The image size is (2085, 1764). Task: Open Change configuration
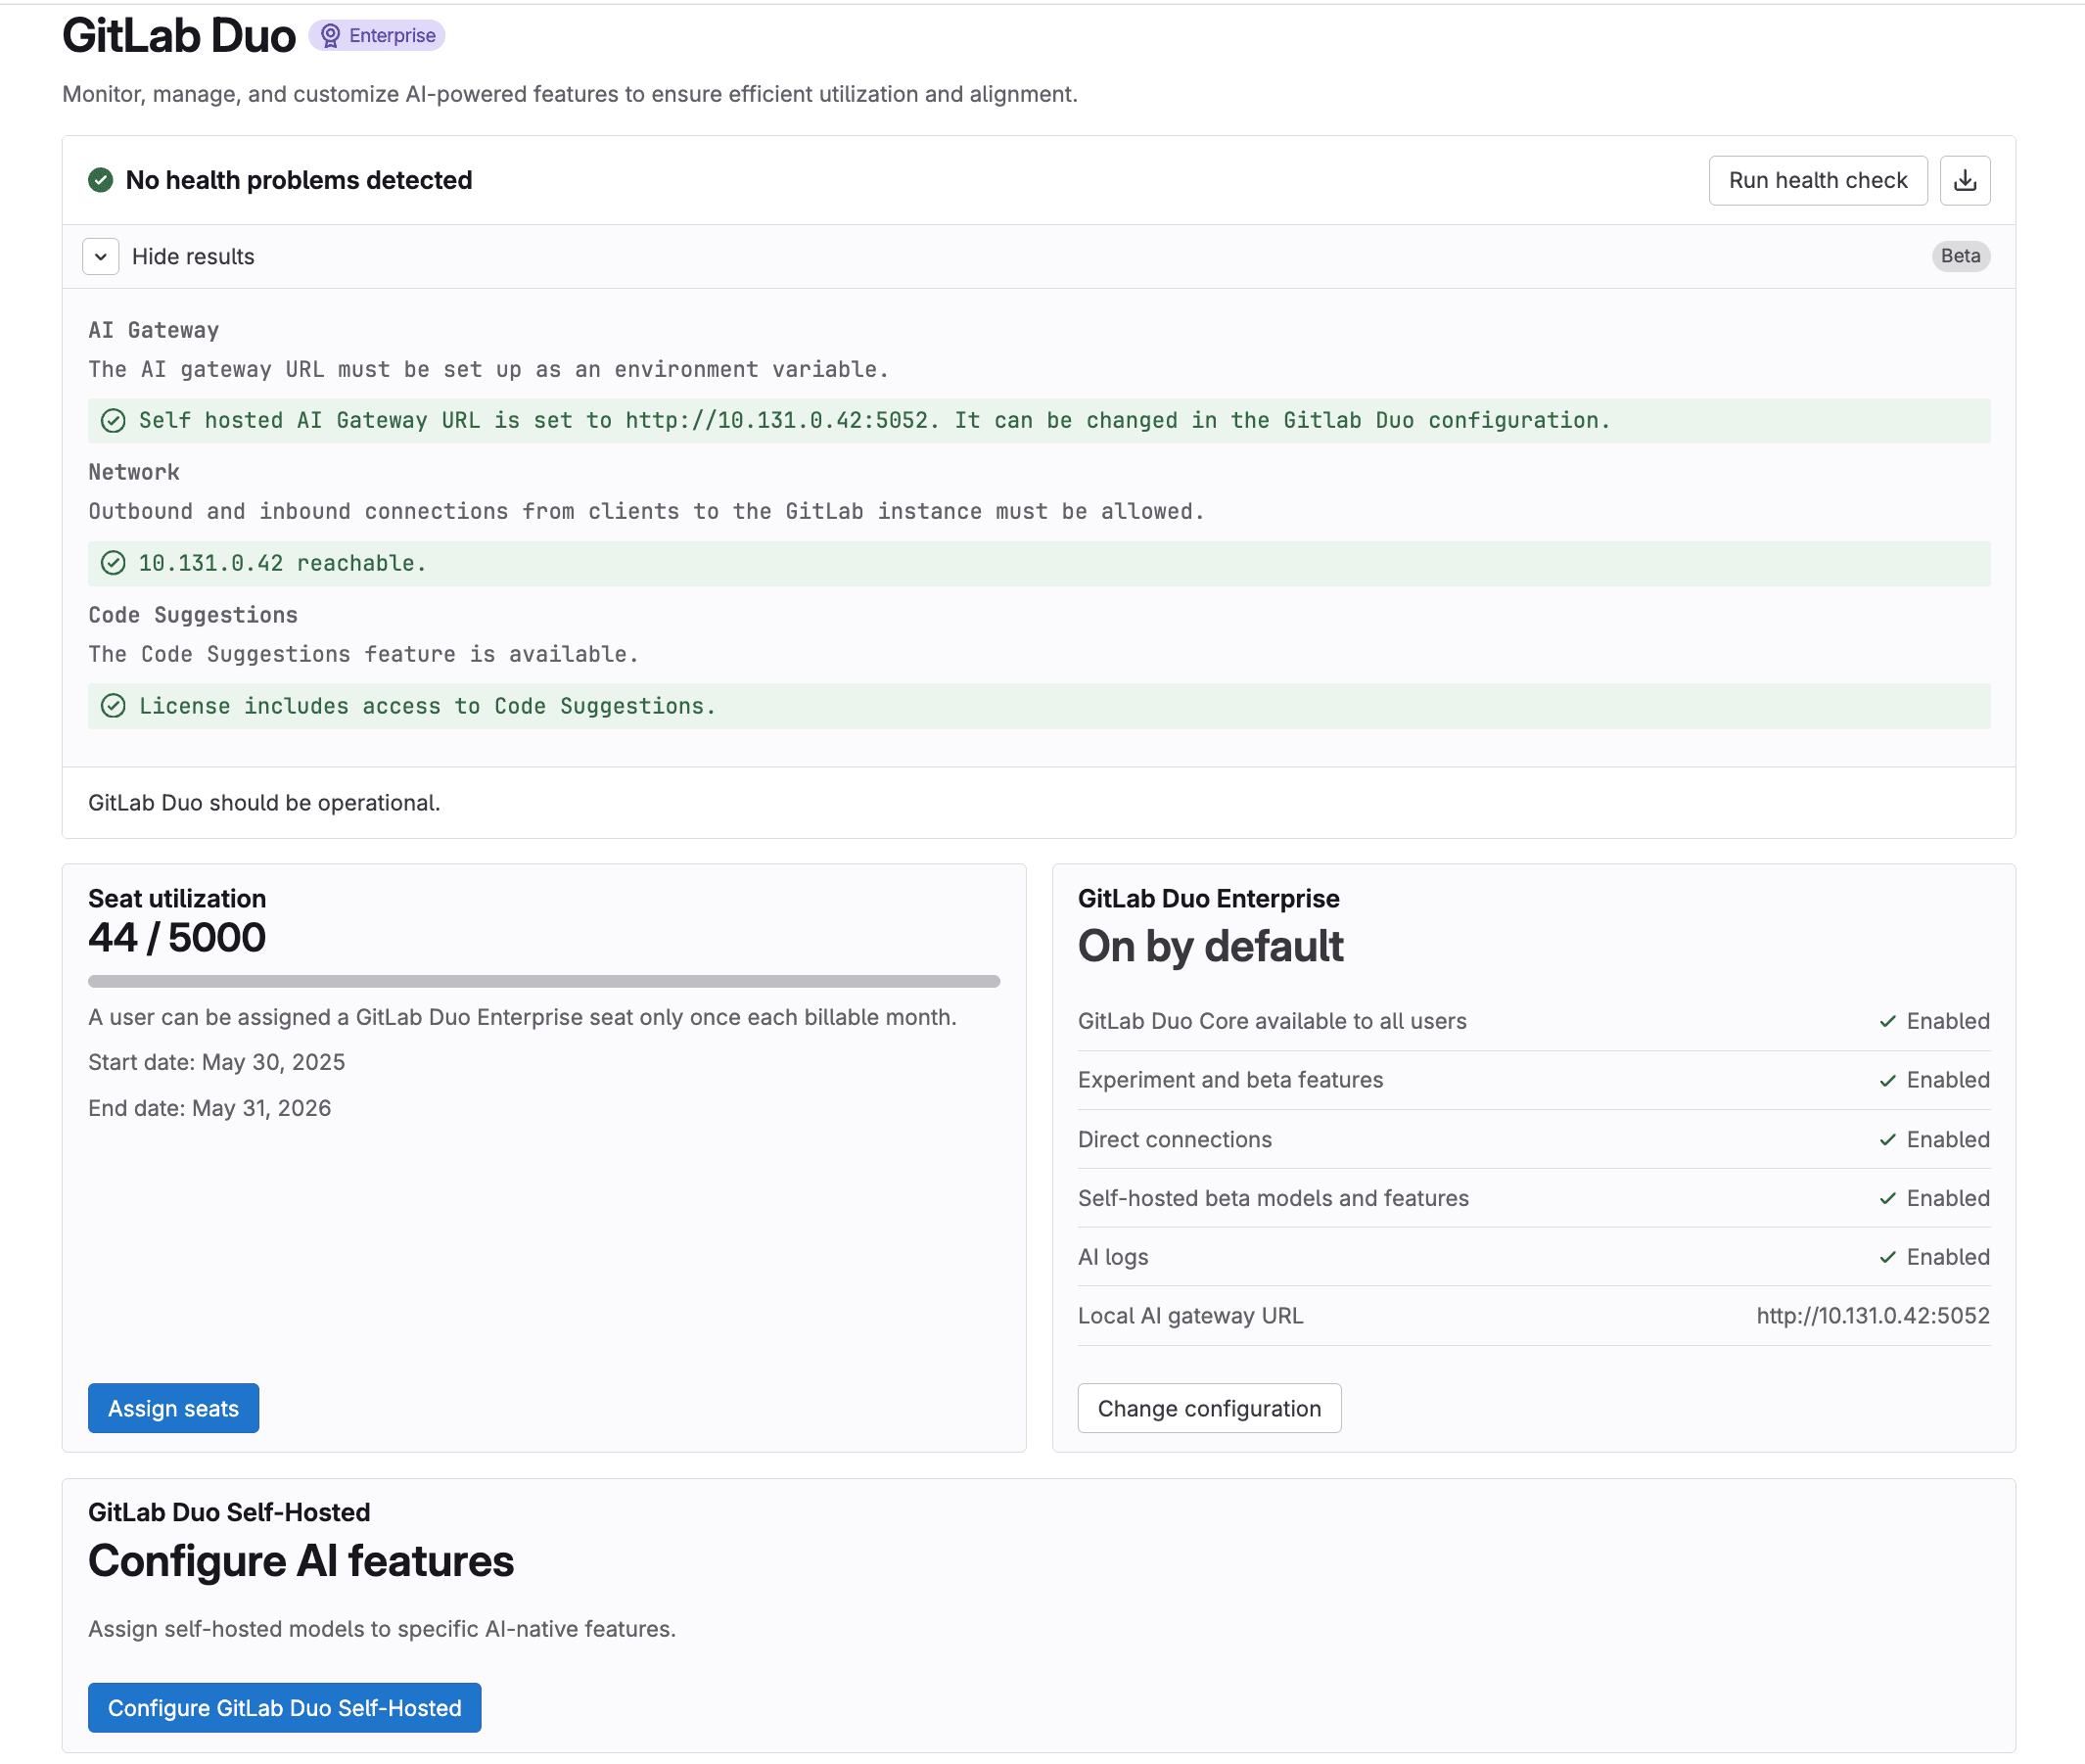[1209, 1408]
